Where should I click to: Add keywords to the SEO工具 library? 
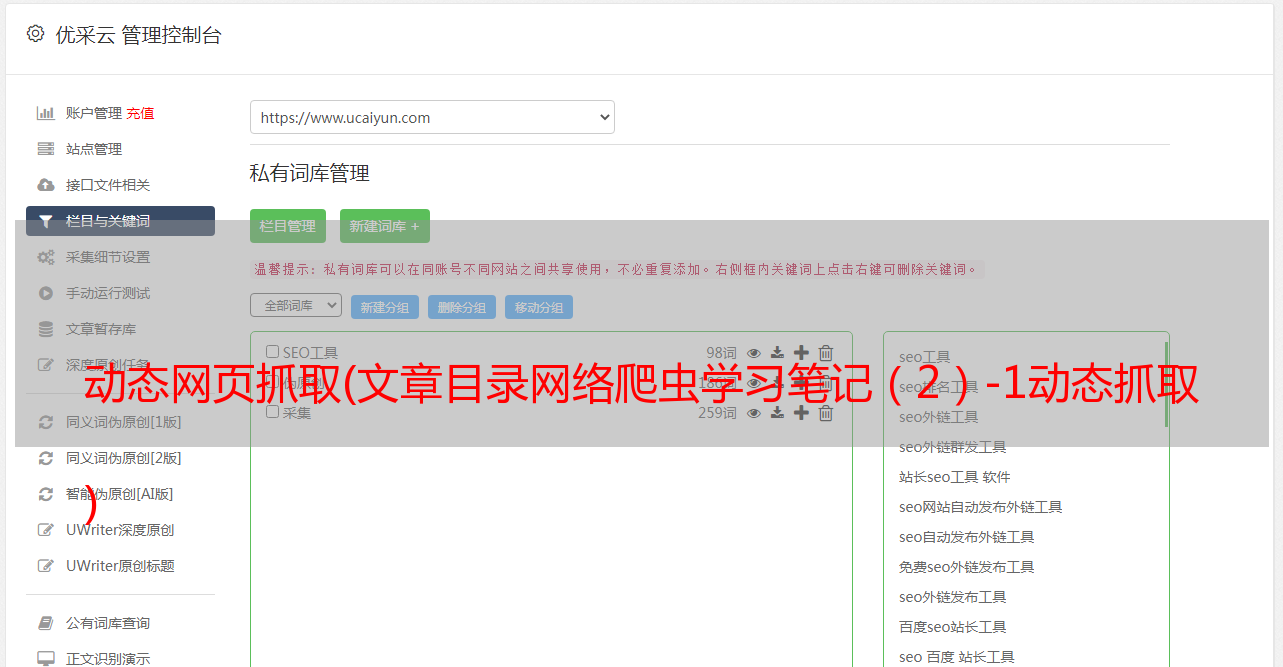tap(801, 353)
